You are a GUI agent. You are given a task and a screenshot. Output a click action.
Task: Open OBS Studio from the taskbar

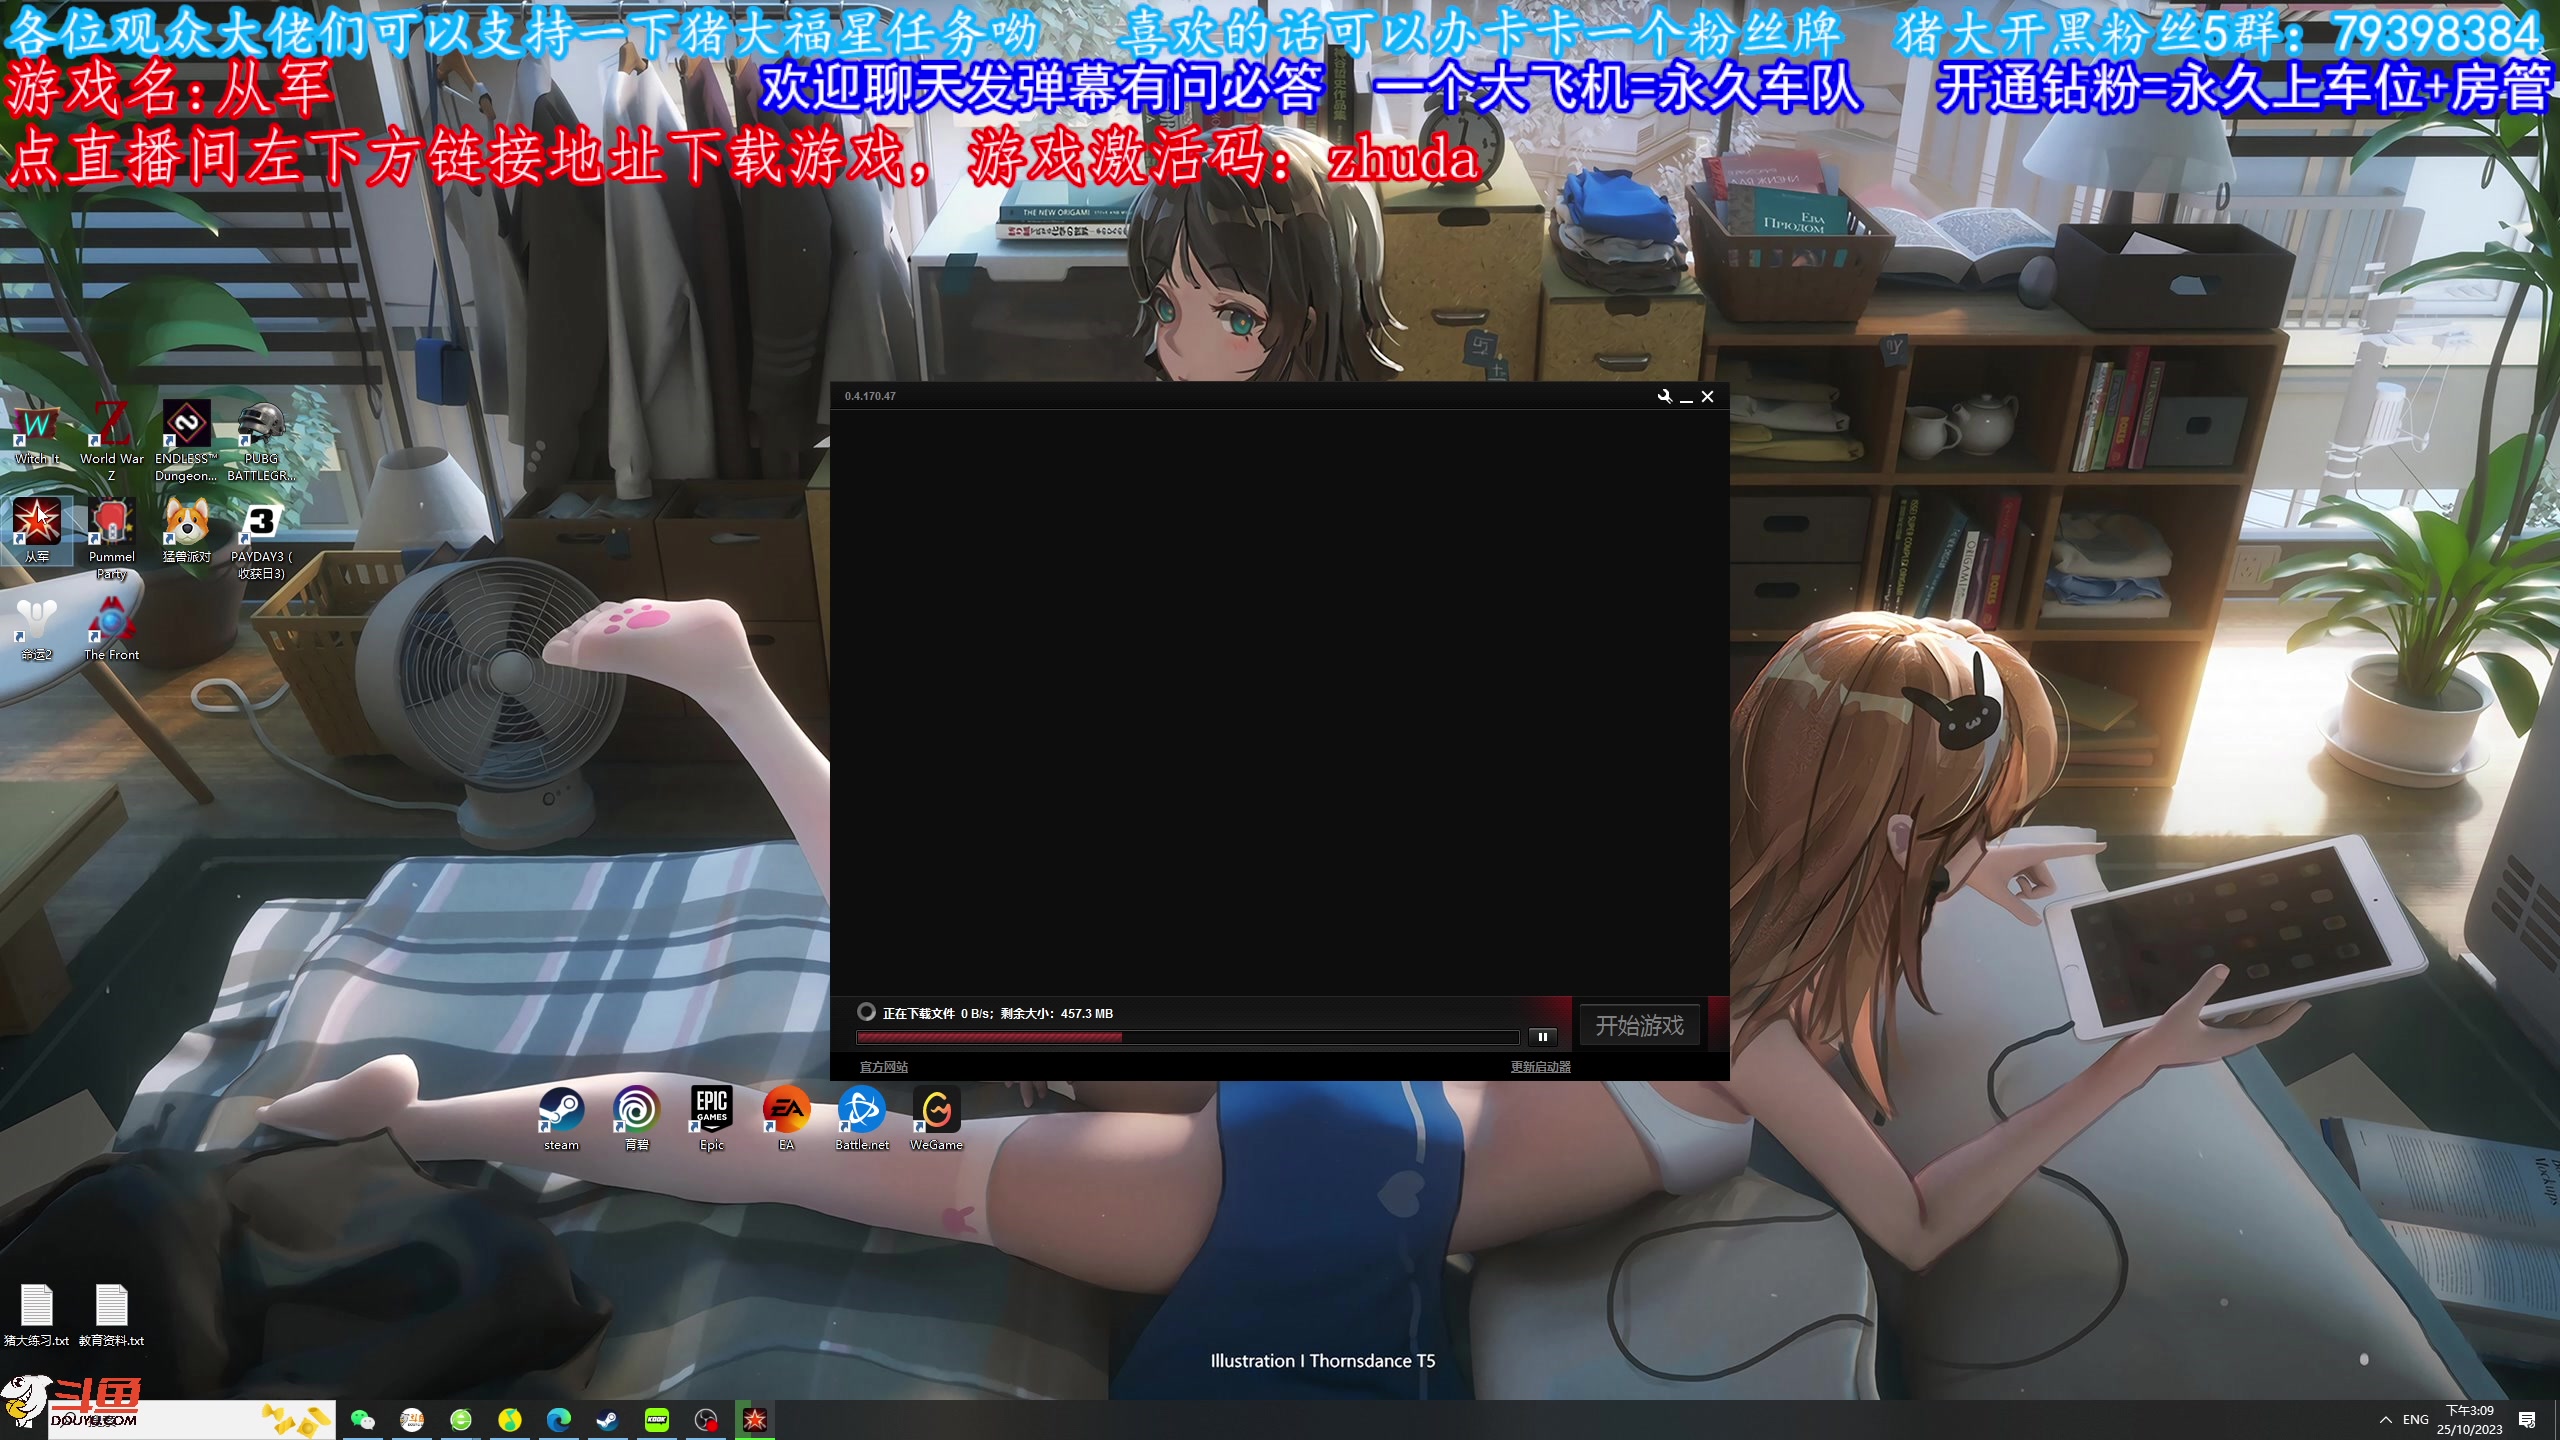[x=706, y=1420]
